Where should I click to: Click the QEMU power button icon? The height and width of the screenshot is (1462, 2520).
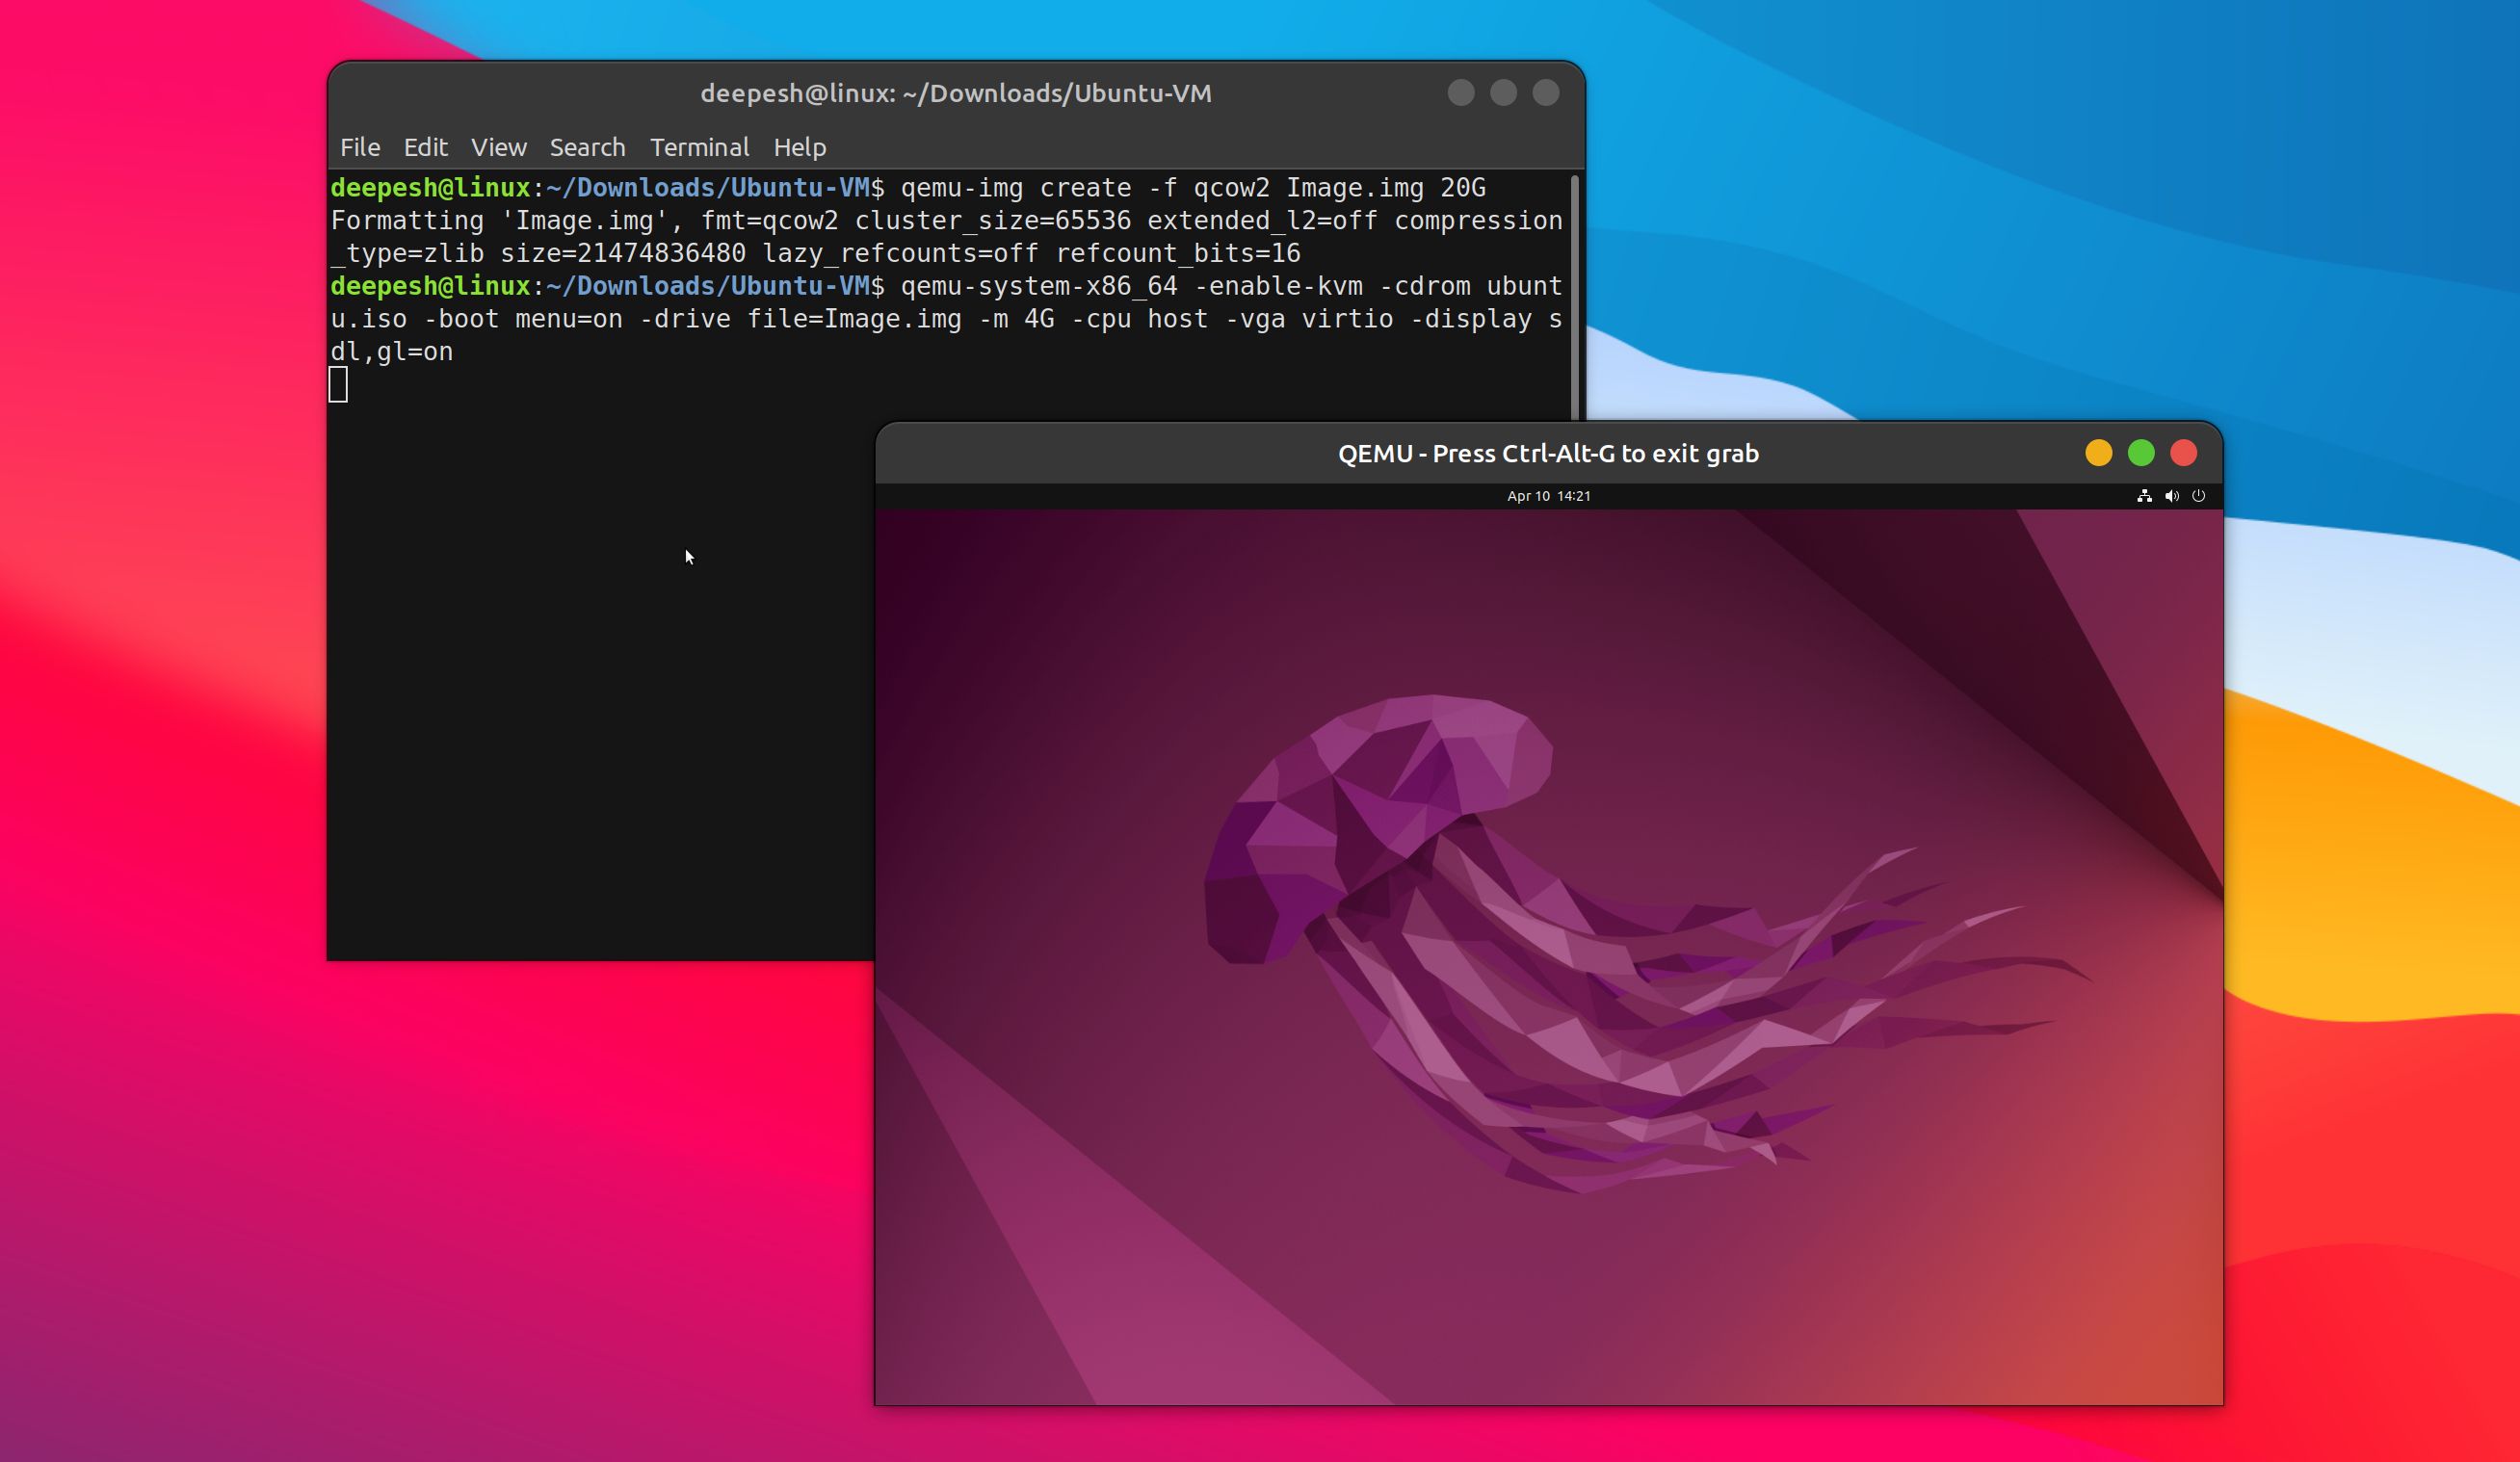2198,496
